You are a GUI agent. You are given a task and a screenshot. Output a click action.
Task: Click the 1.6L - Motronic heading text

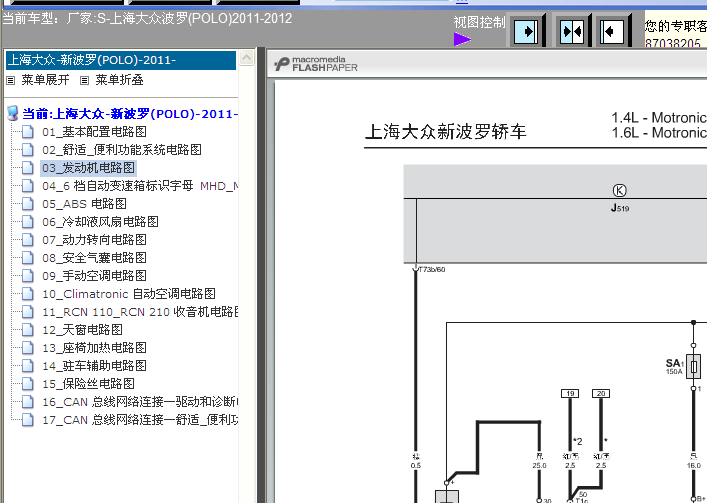pos(659,133)
